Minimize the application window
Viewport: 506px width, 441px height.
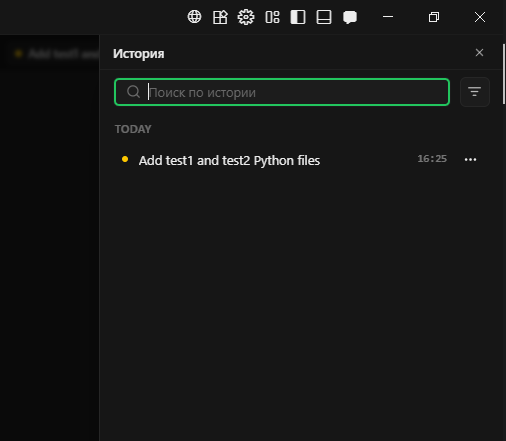tap(388, 17)
